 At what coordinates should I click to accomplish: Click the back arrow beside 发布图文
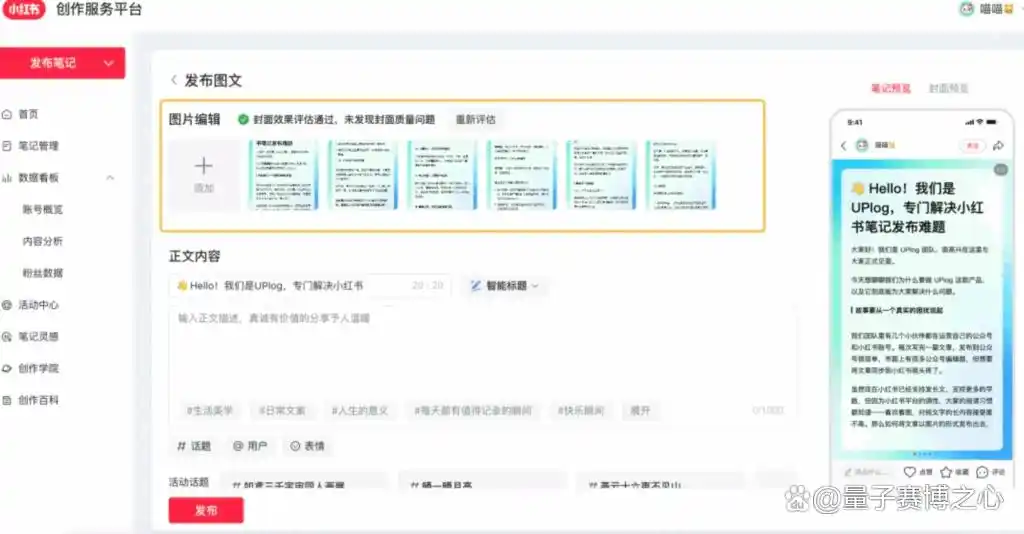pos(173,81)
